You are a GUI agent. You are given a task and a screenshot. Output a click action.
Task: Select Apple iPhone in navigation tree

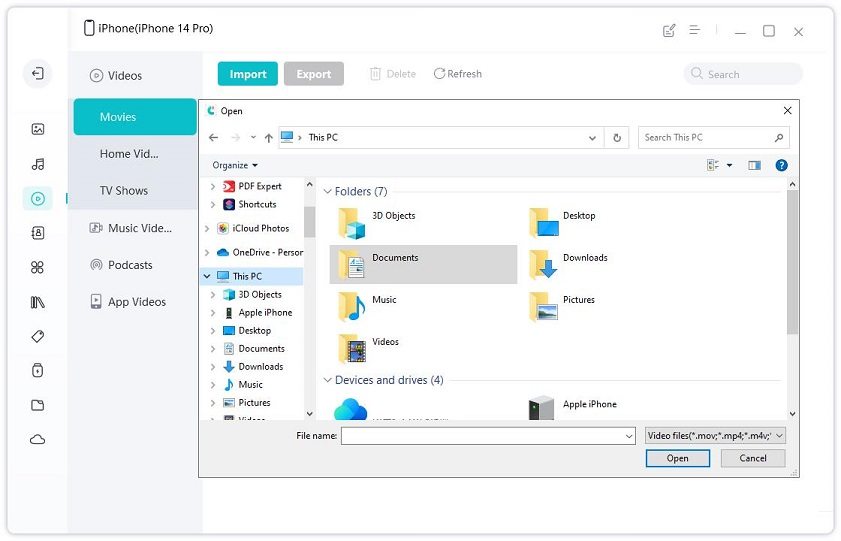[x=265, y=313]
